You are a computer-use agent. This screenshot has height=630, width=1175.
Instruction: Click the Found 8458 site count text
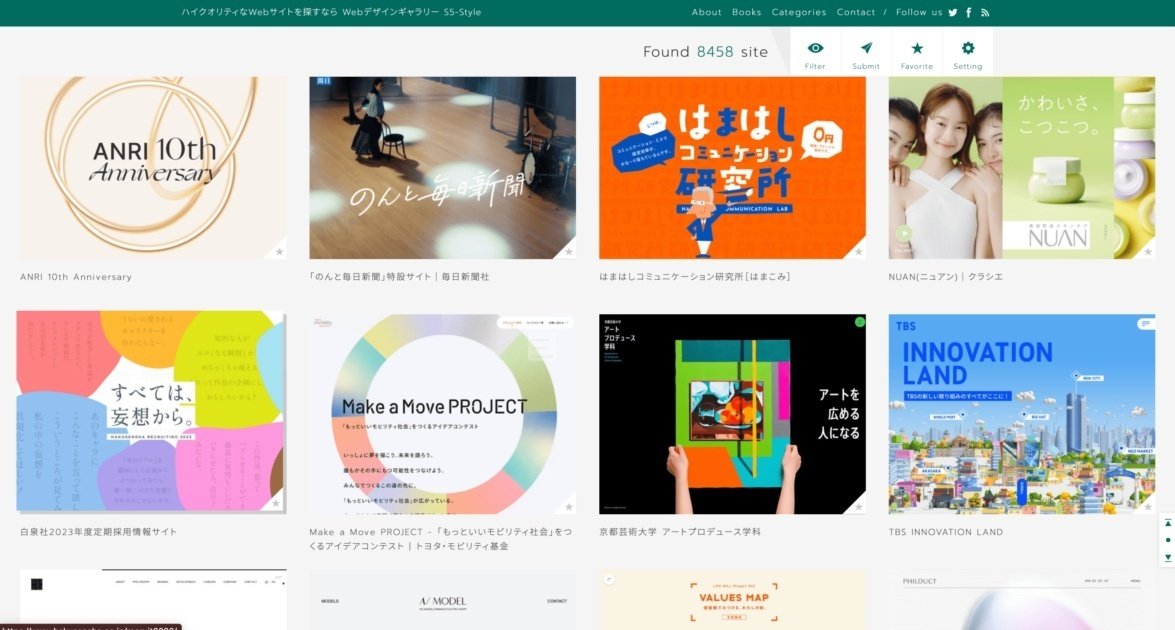[705, 52]
